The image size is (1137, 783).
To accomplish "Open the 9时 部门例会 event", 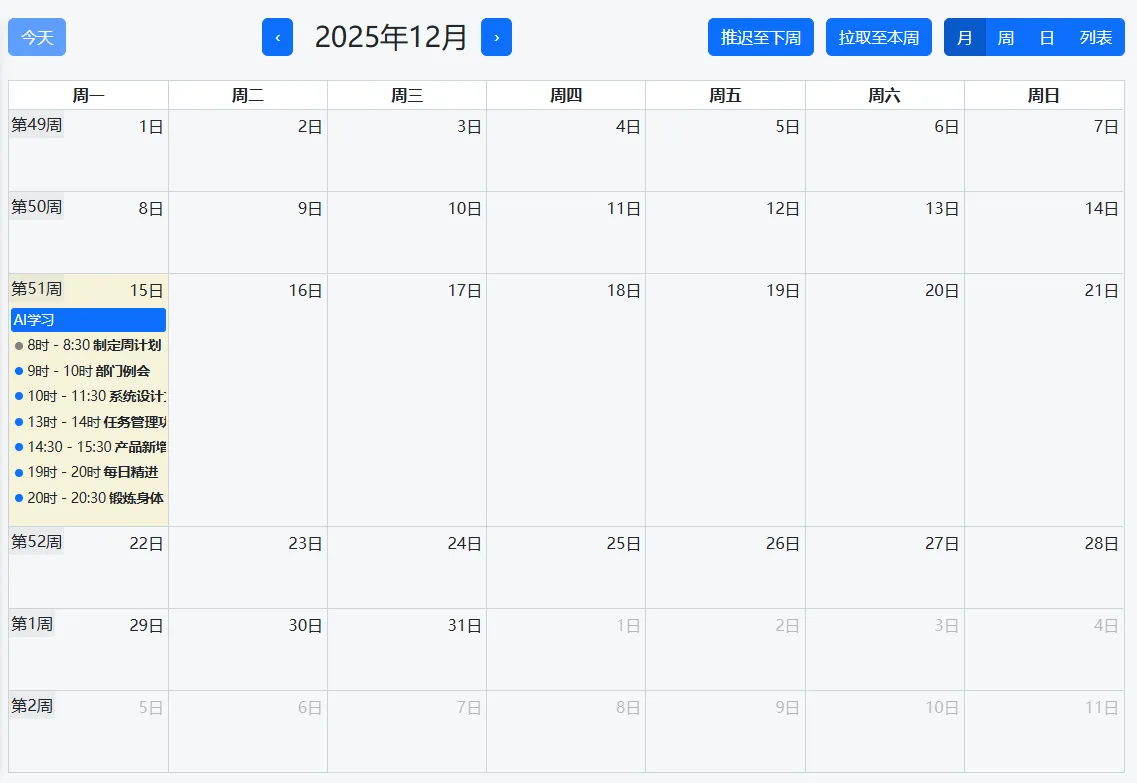I will tap(88, 371).
